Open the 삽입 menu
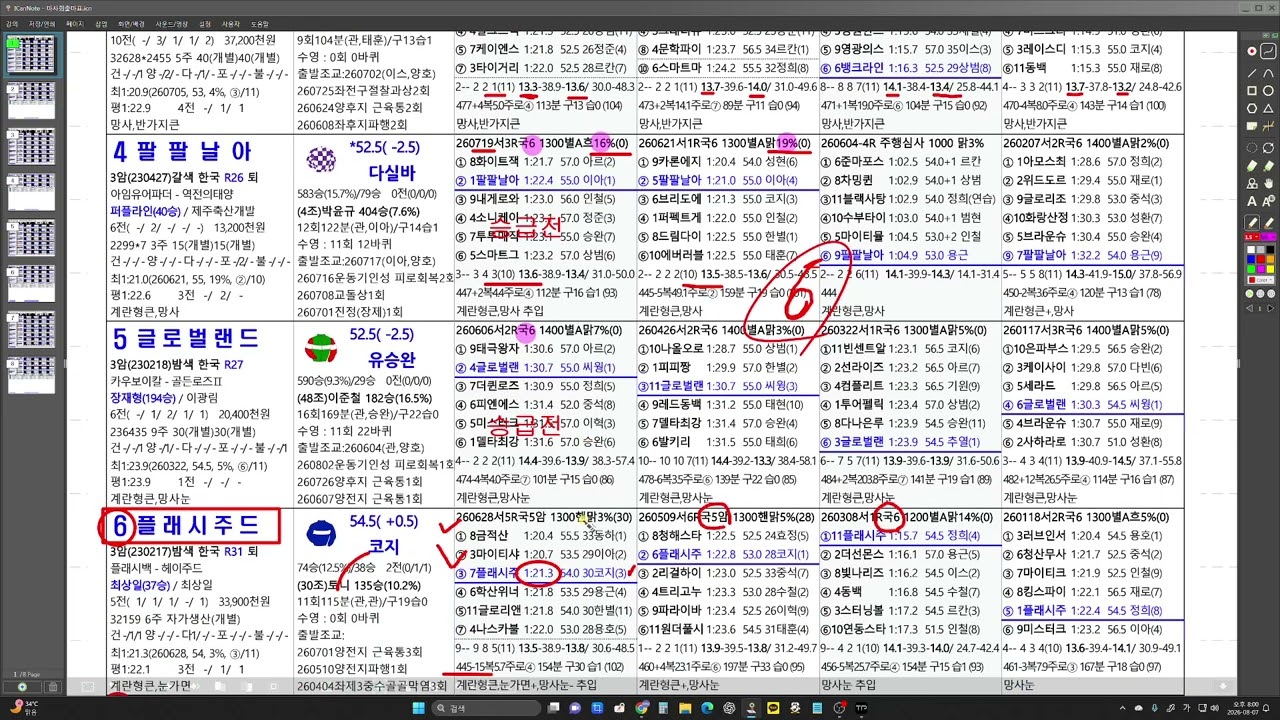 coord(101,22)
